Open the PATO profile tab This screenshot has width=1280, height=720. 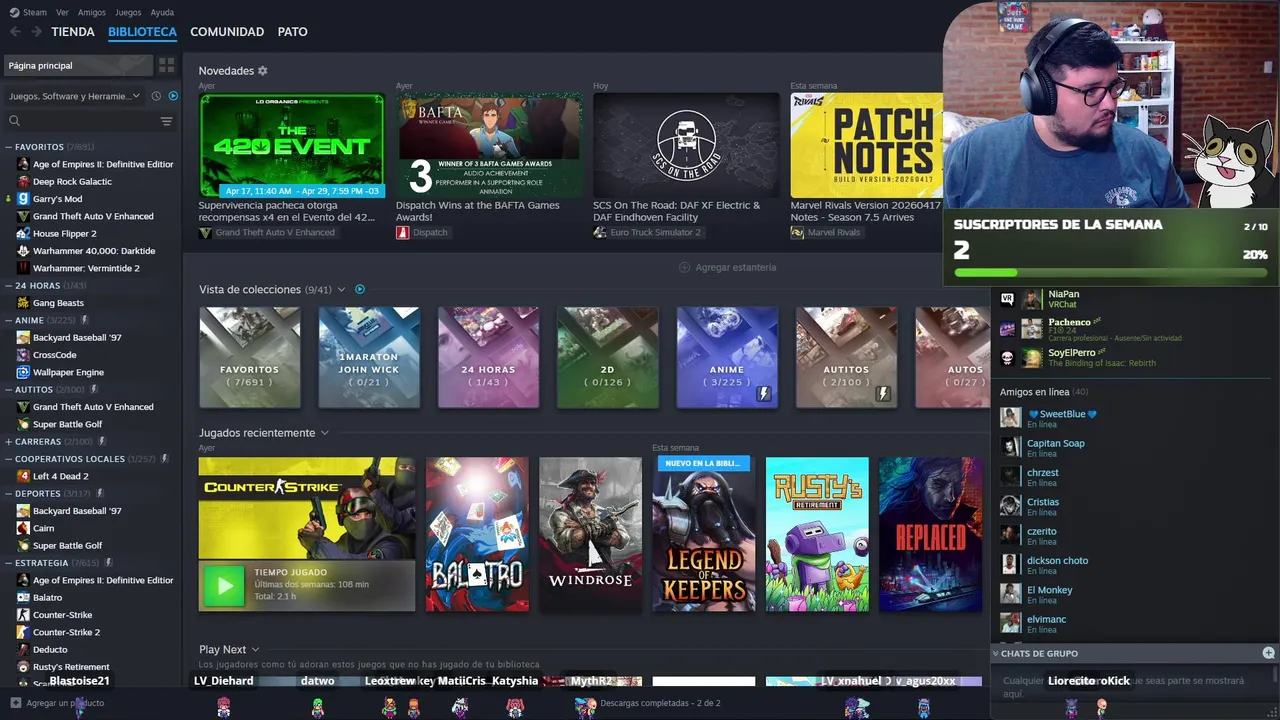(x=292, y=32)
